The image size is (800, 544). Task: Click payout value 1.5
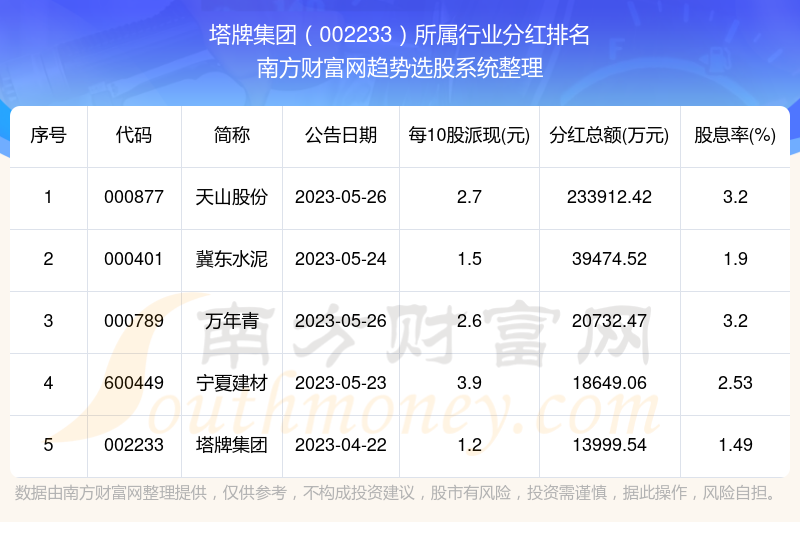tap(469, 259)
